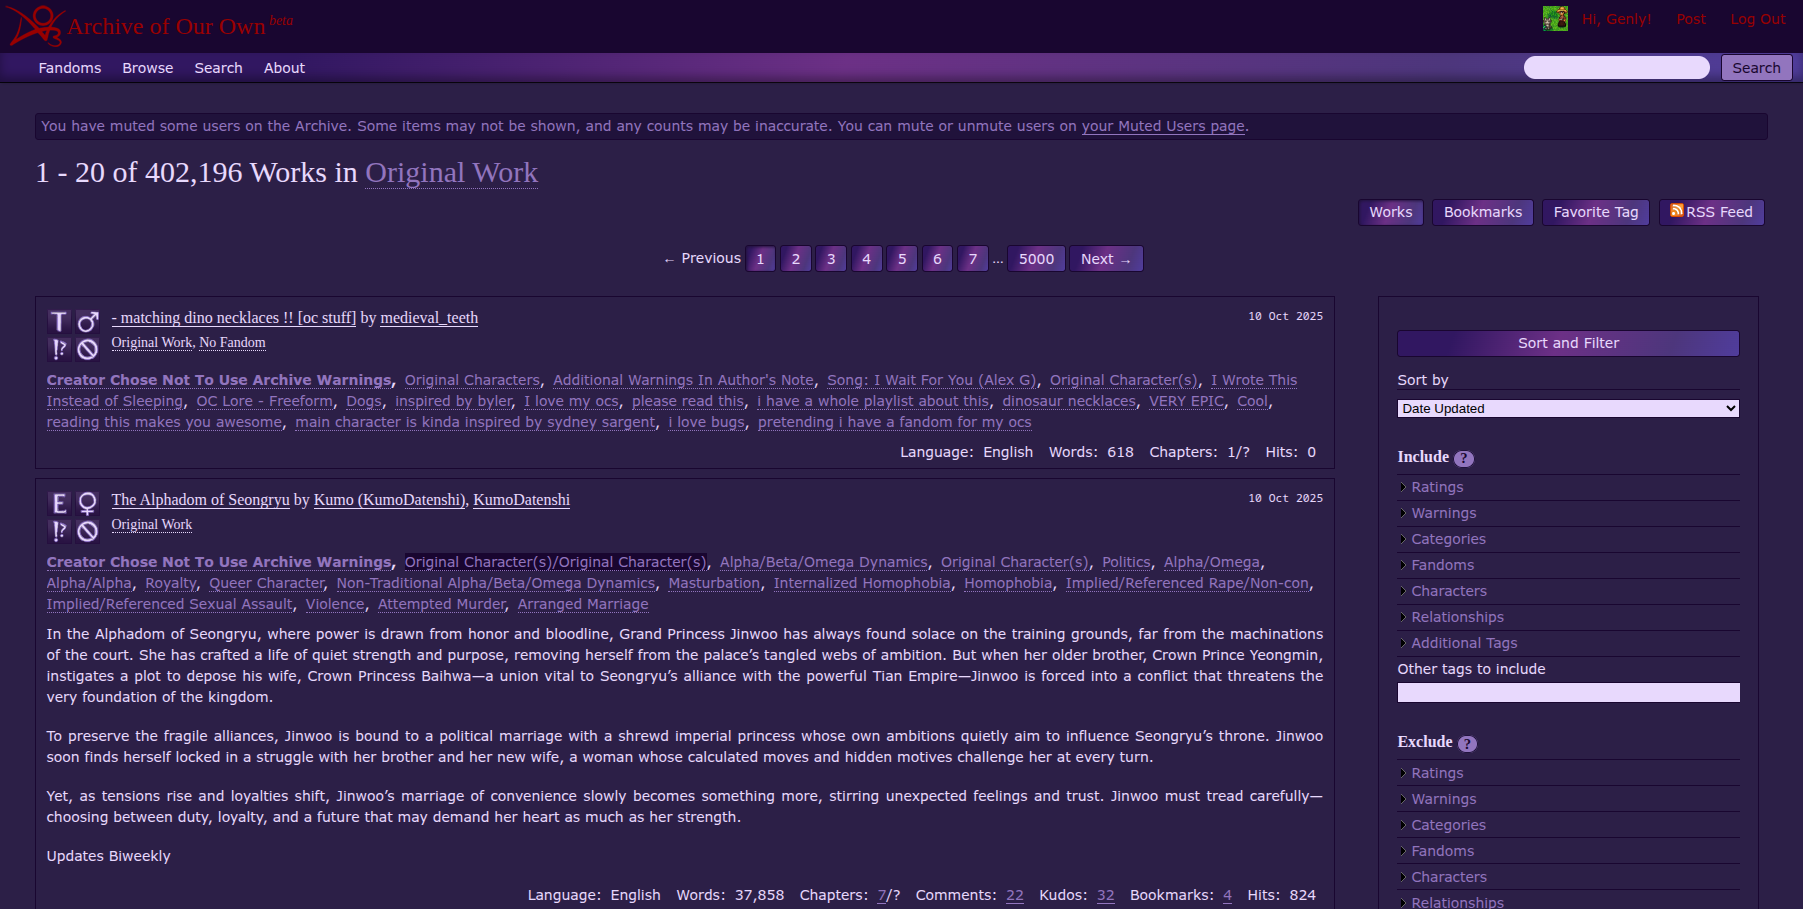Click the user avatar icon beside Hi, Genly
The image size is (1803, 909).
(x=1554, y=19)
